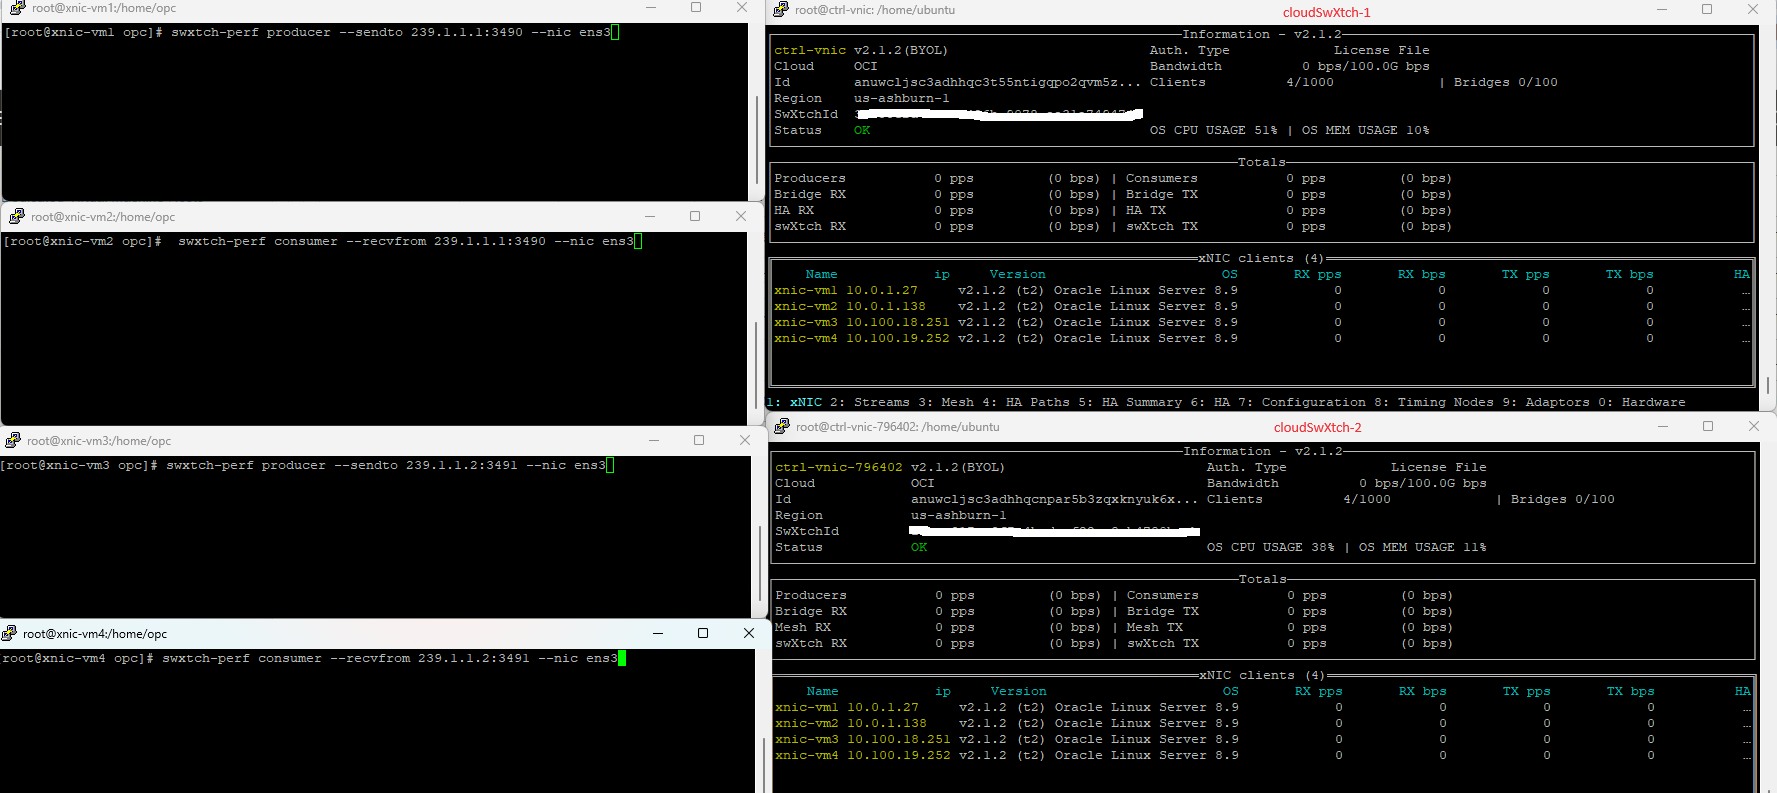Viewport: 1777px width, 793px height.
Task: Select xnic-vm1 row in cloudSwXtch-2 clients list
Action: 1006,707
